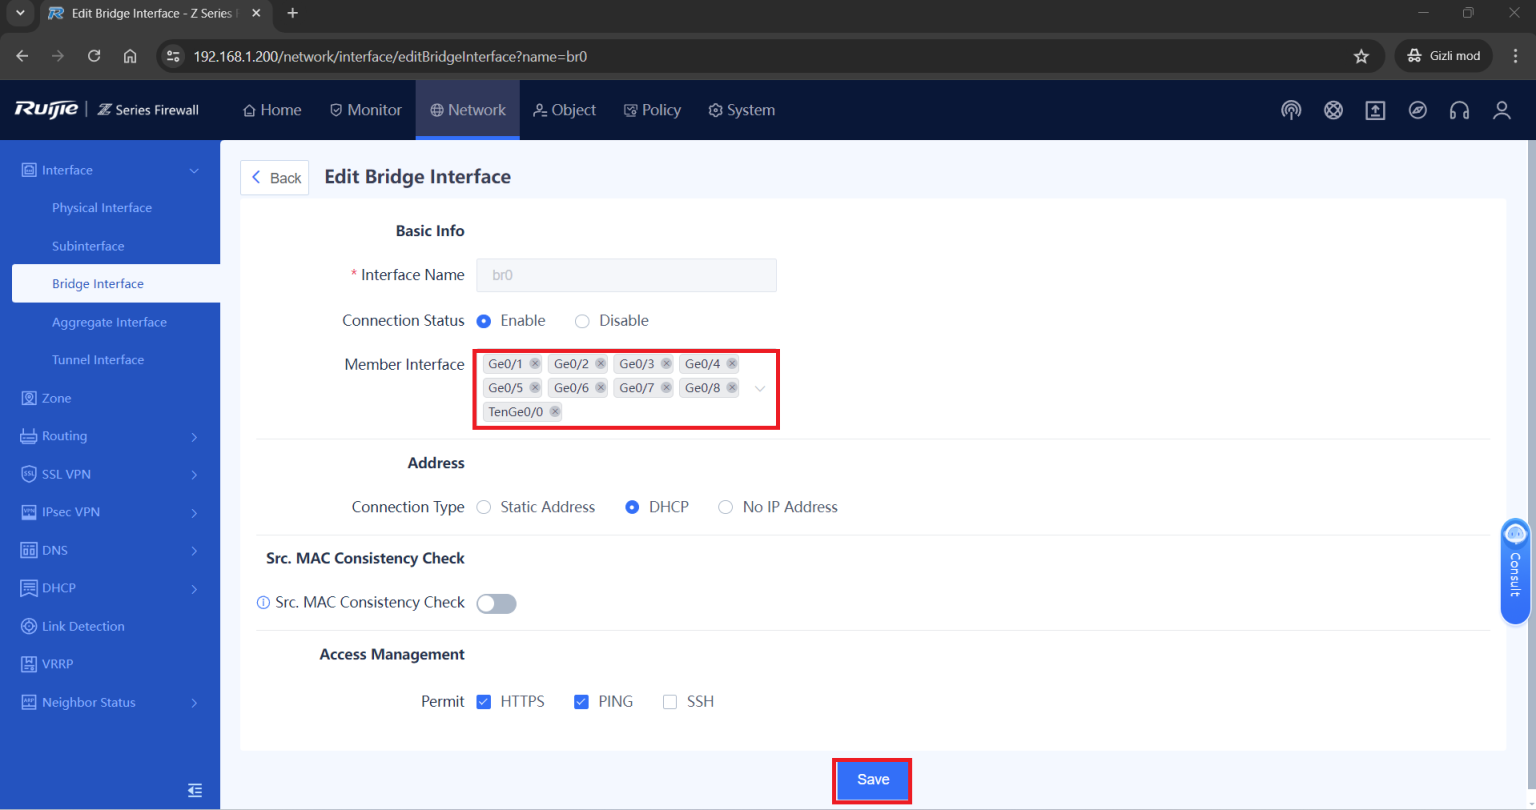Click the wireless antenna icon in the header
This screenshot has height=810, width=1536.
[1291, 110]
